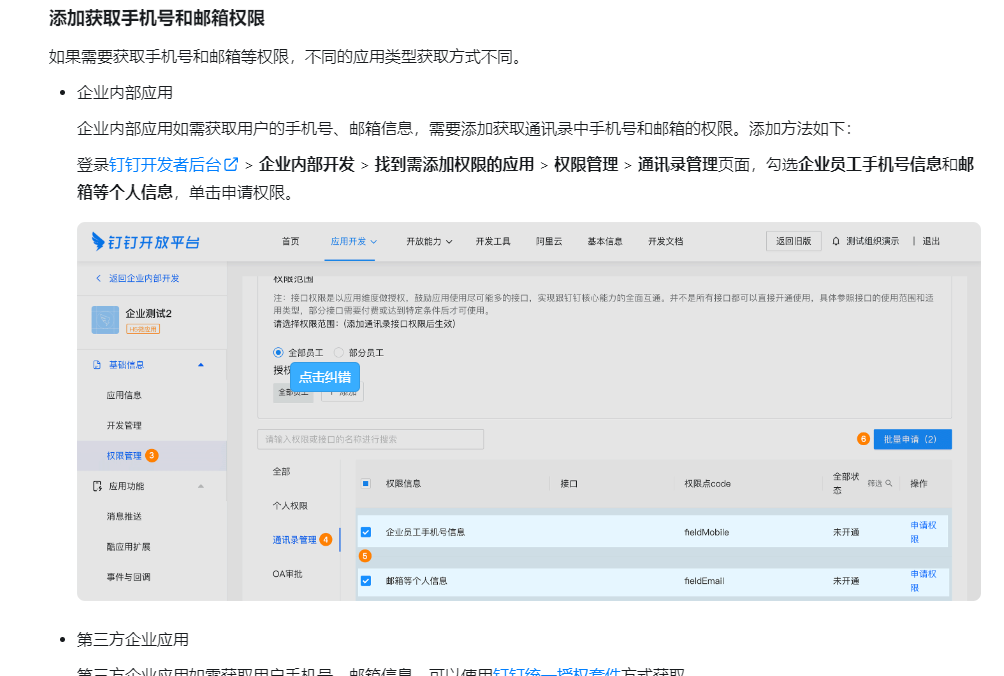The width and height of the screenshot is (1004, 676).
Task: Open the 开放能力 nav item
Action: coord(424,241)
